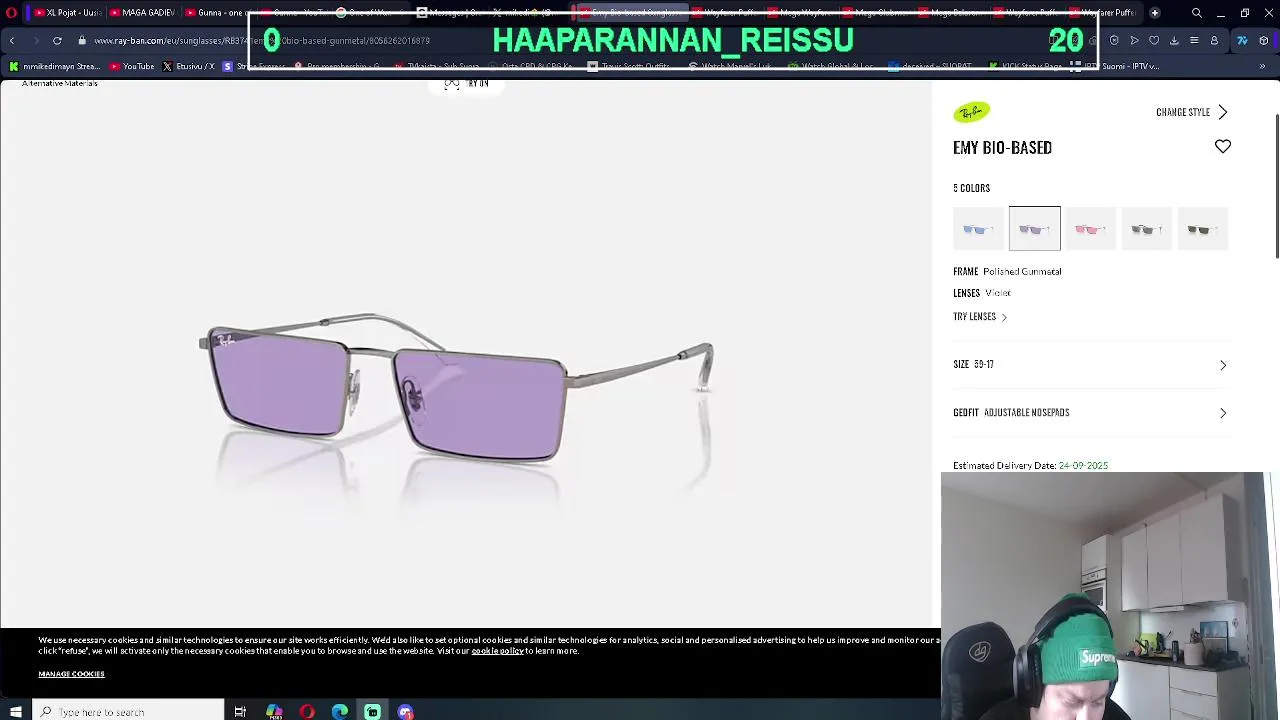
Task: Open the browser downloads icon
Action: click(x=1174, y=41)
